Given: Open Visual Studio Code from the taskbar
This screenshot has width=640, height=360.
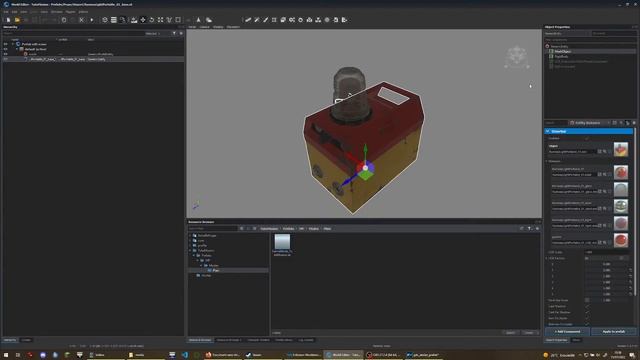Looking at the screenshot, I should pos(184,355).
